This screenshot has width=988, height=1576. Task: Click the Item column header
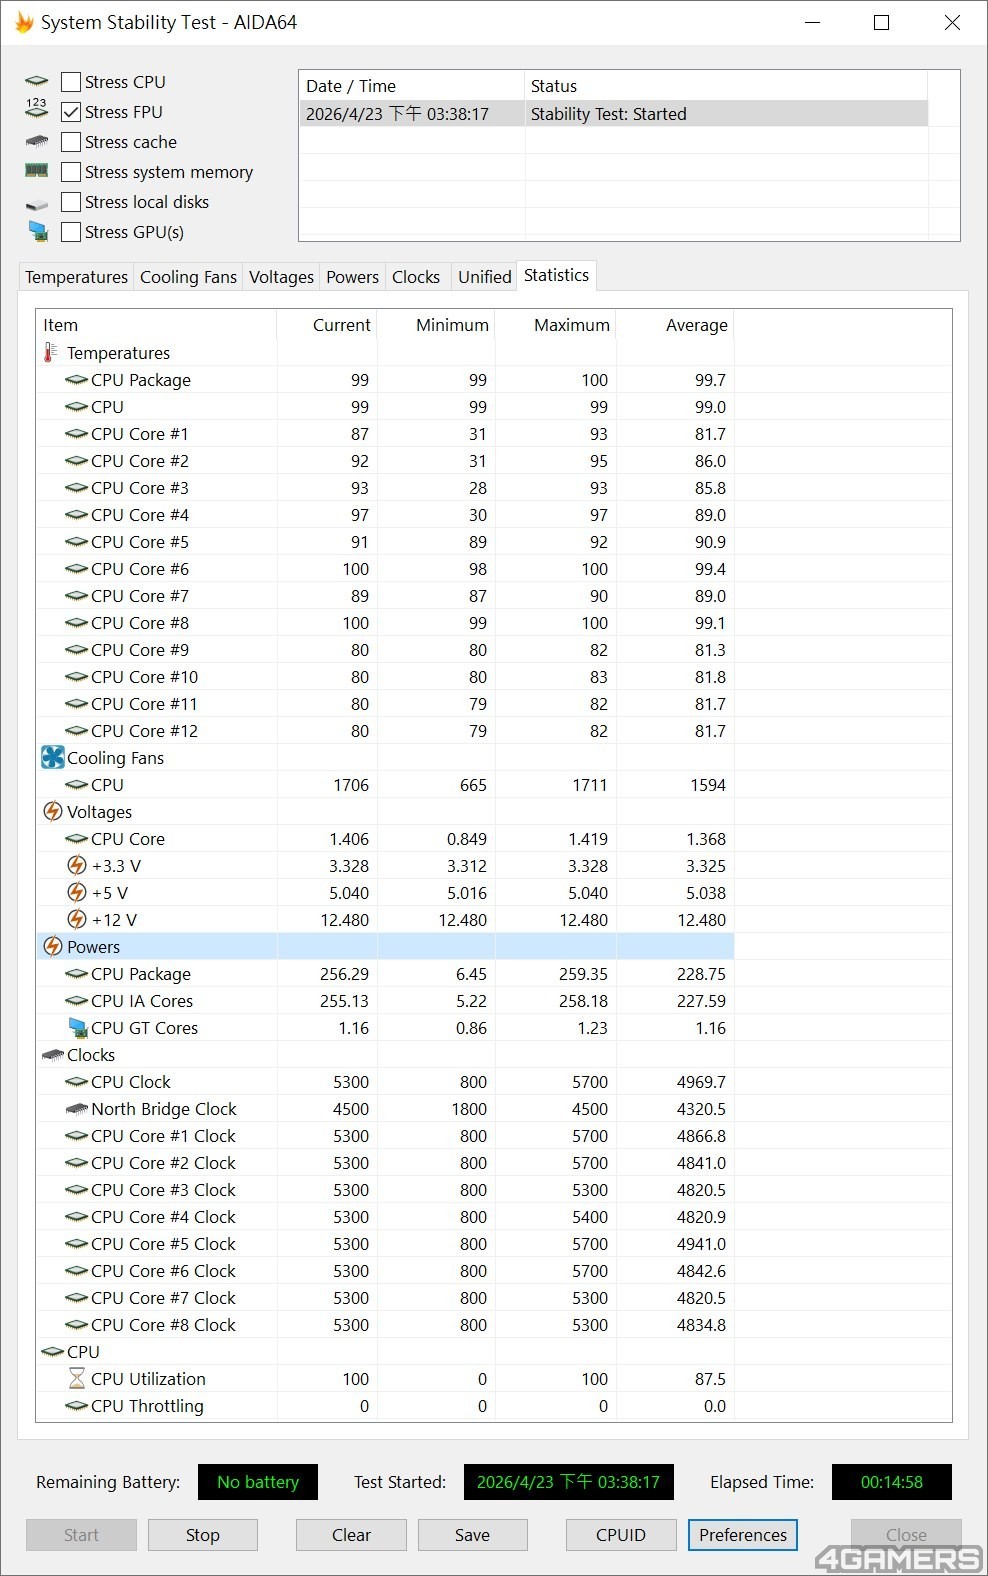(x=156, y=325)
